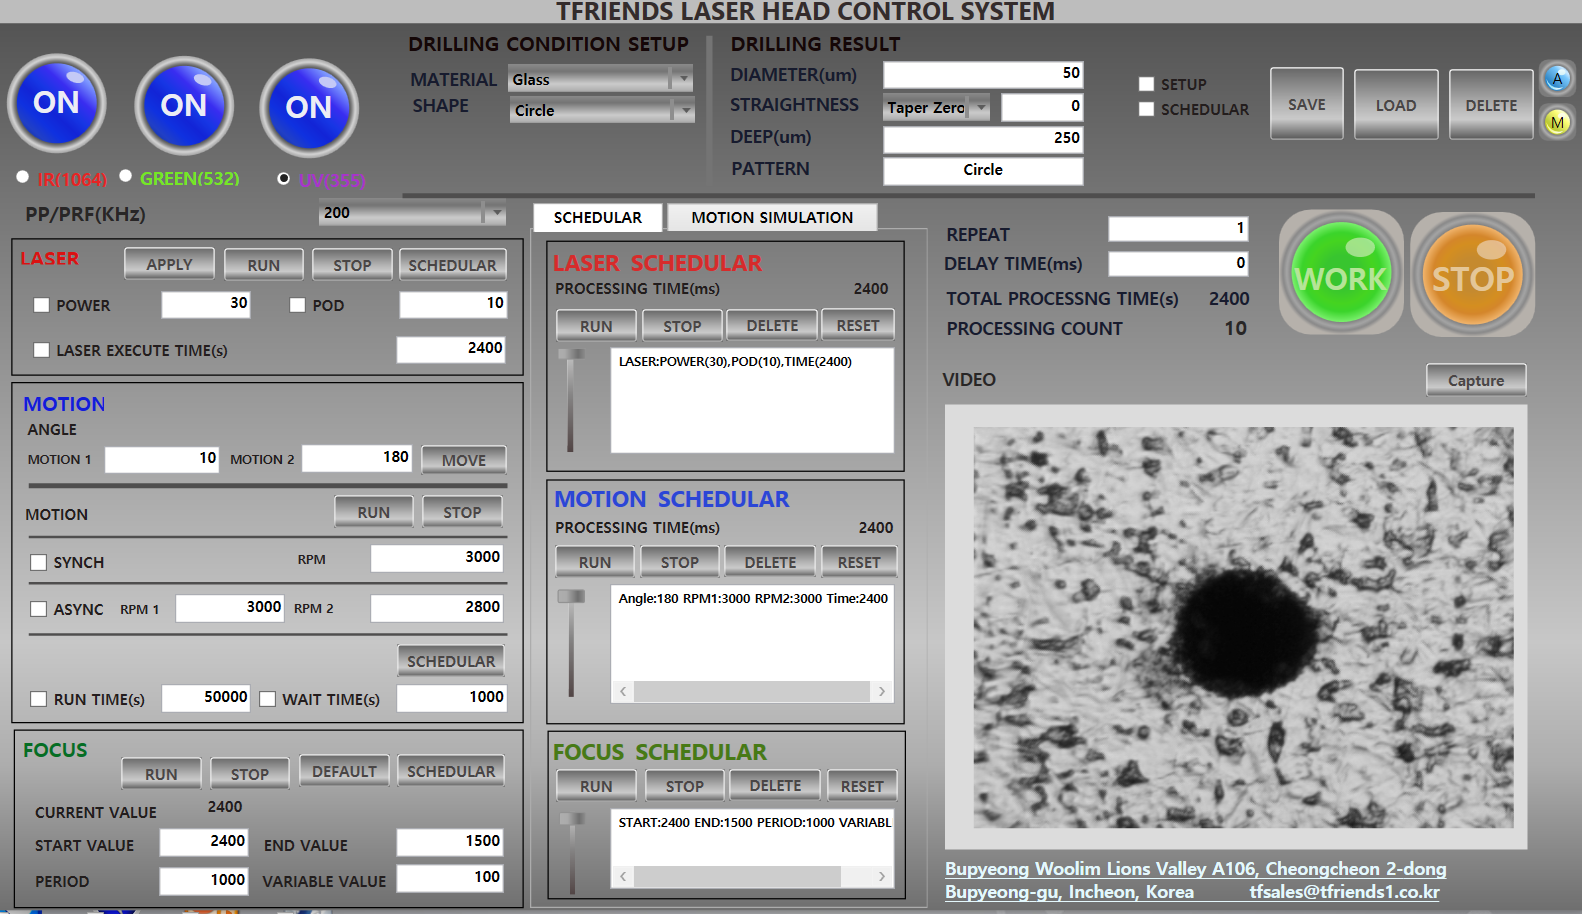Toggle the IR(1064) laser ON button

[x=57, y=103]
